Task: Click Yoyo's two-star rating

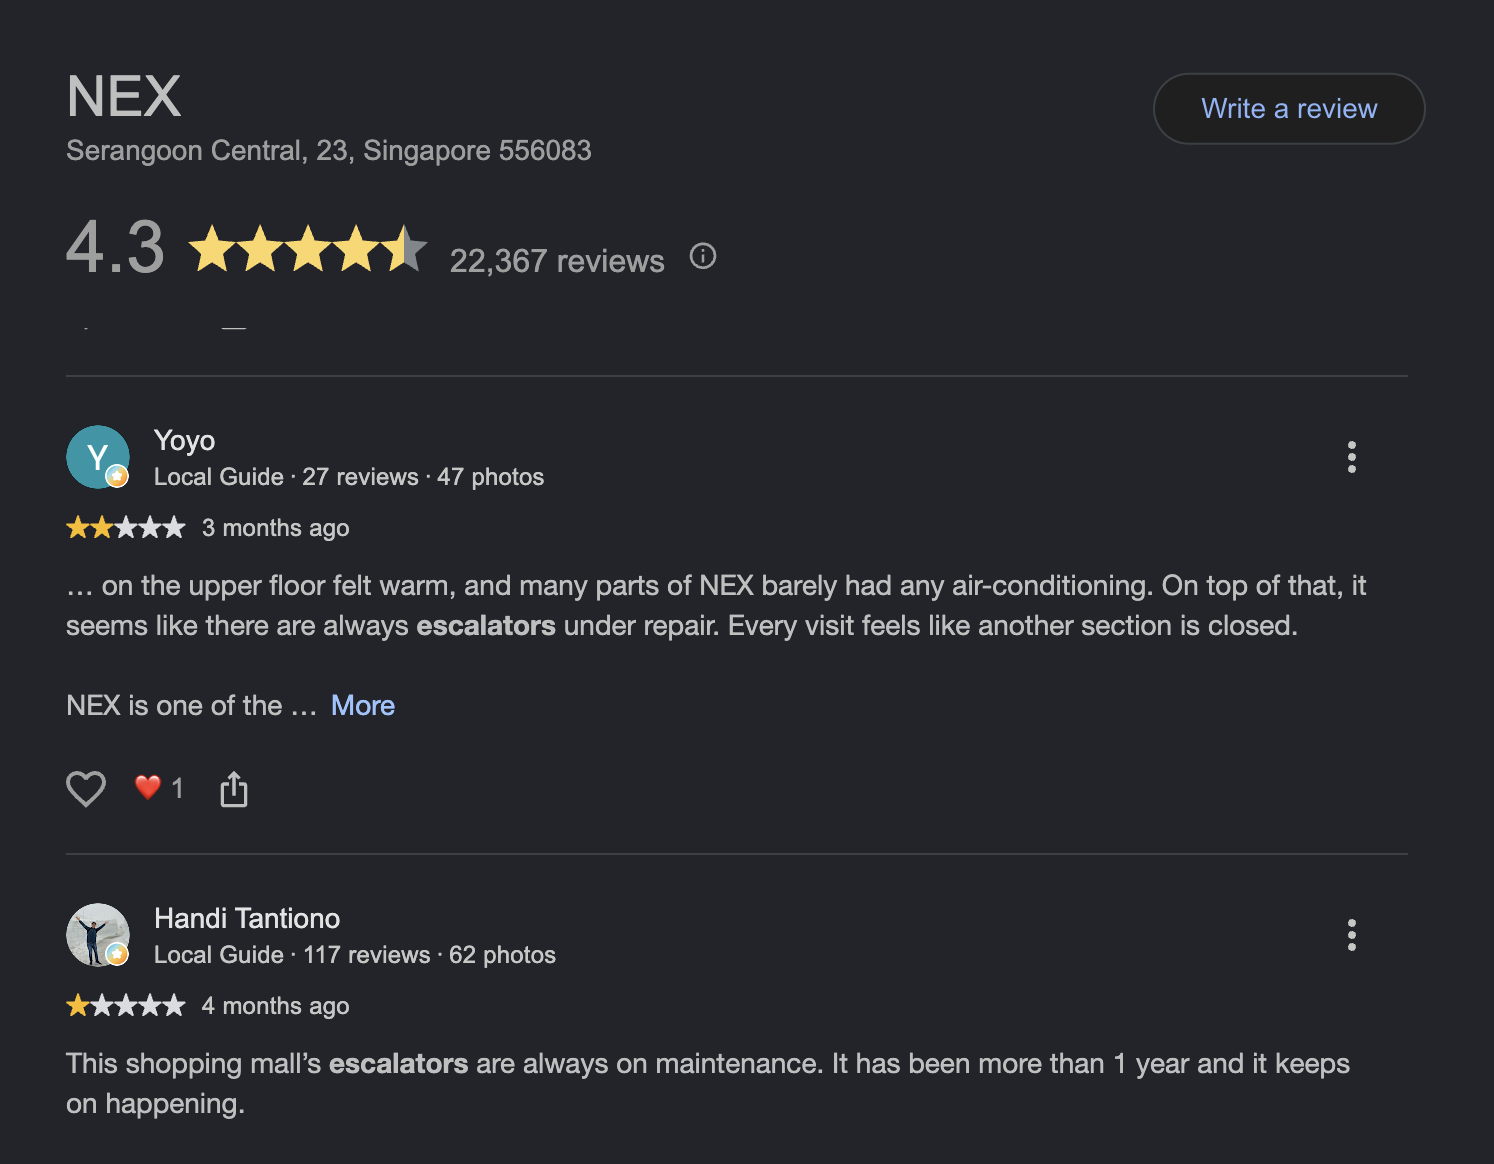Action: click(x=126, y=527)
